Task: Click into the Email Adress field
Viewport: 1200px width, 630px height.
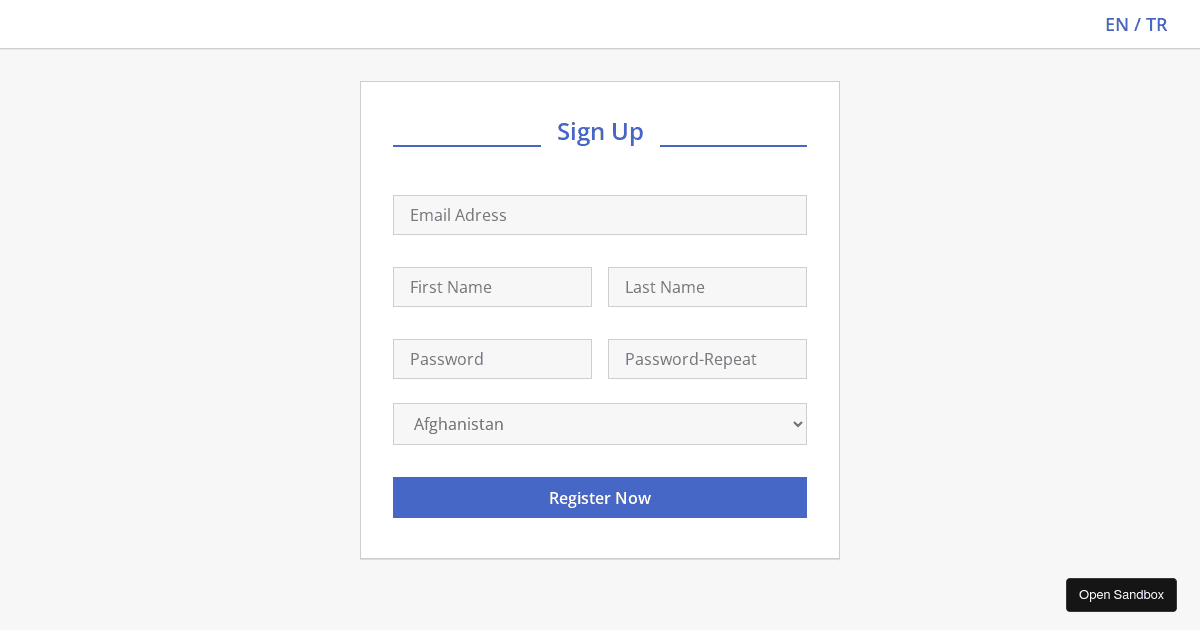Action: [x=600, y=215]
